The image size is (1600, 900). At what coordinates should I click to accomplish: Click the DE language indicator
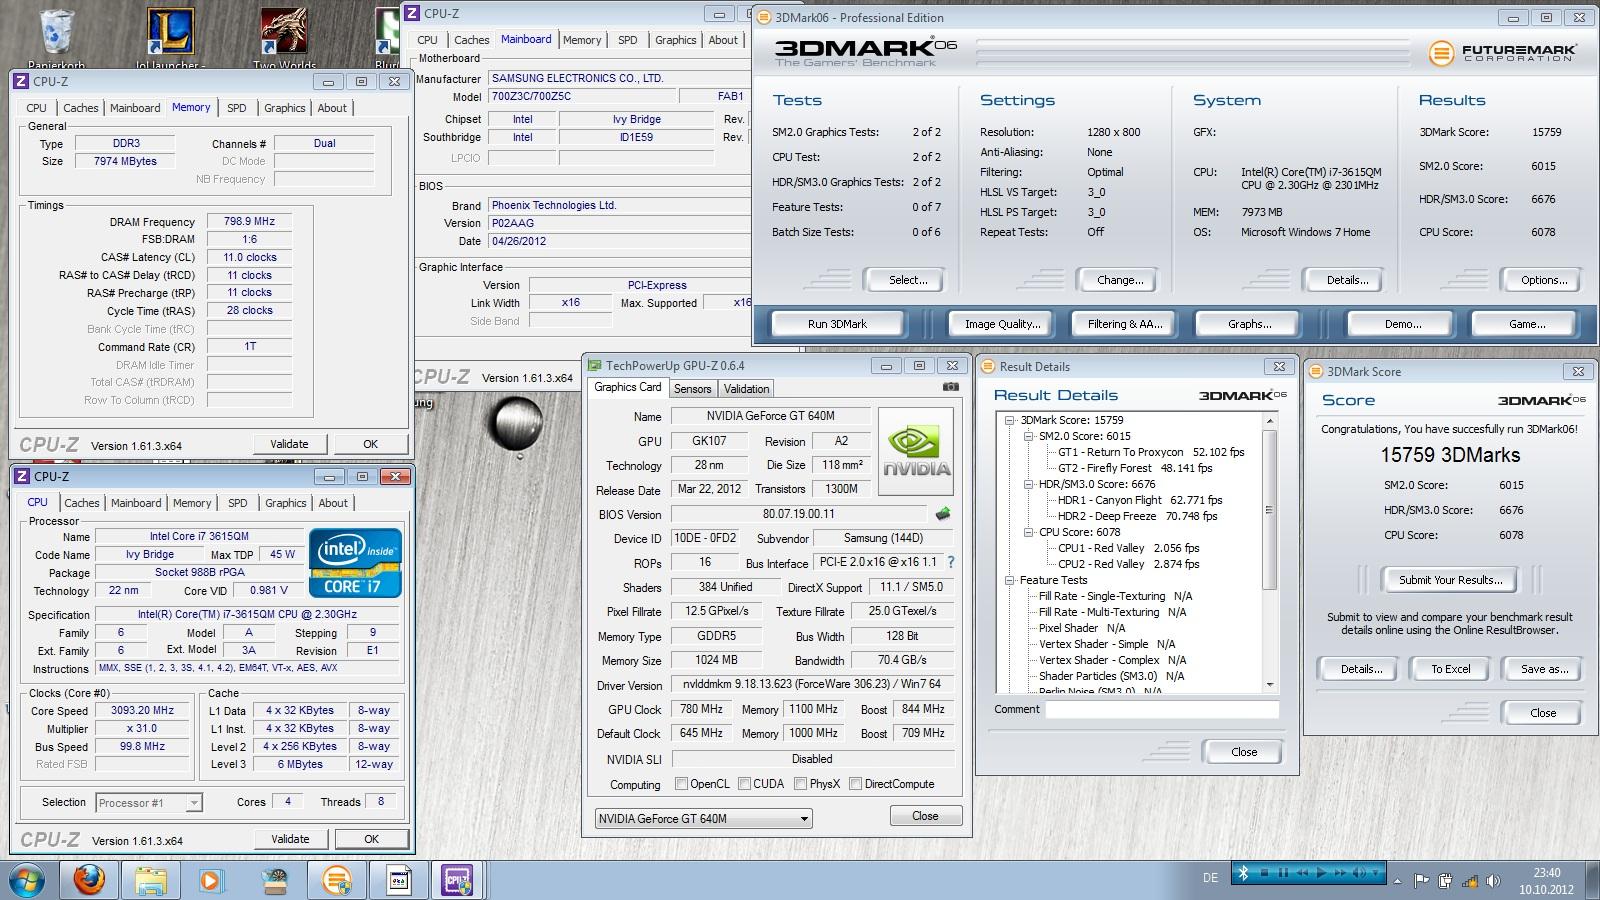point(1210,878)
